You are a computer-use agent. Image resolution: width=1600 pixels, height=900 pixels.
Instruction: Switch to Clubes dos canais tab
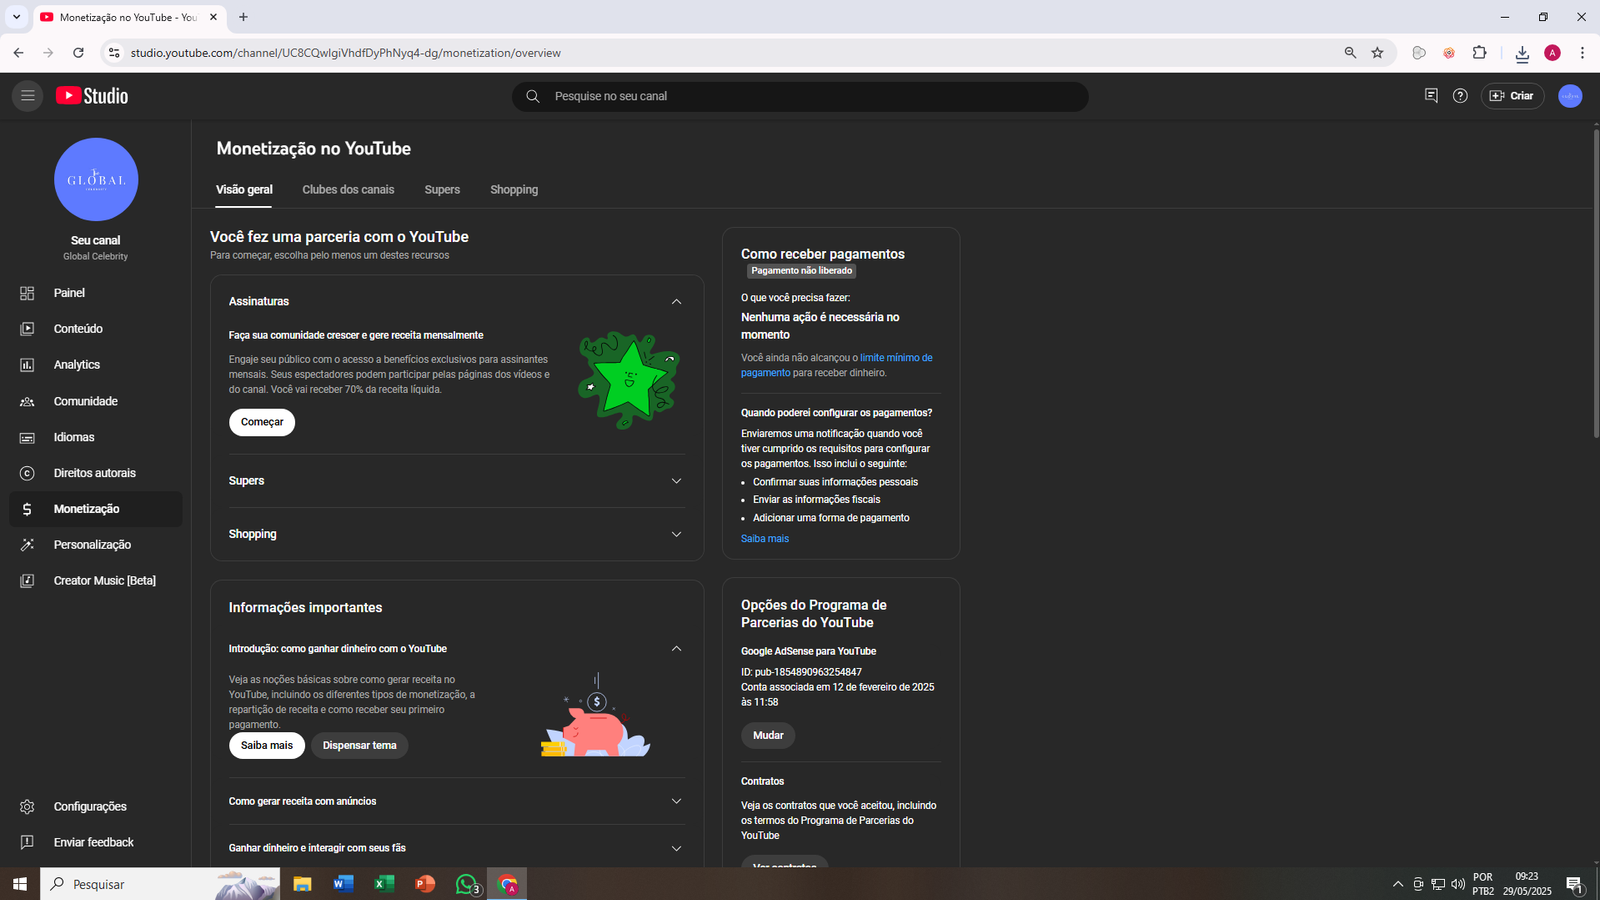[348, 190]
